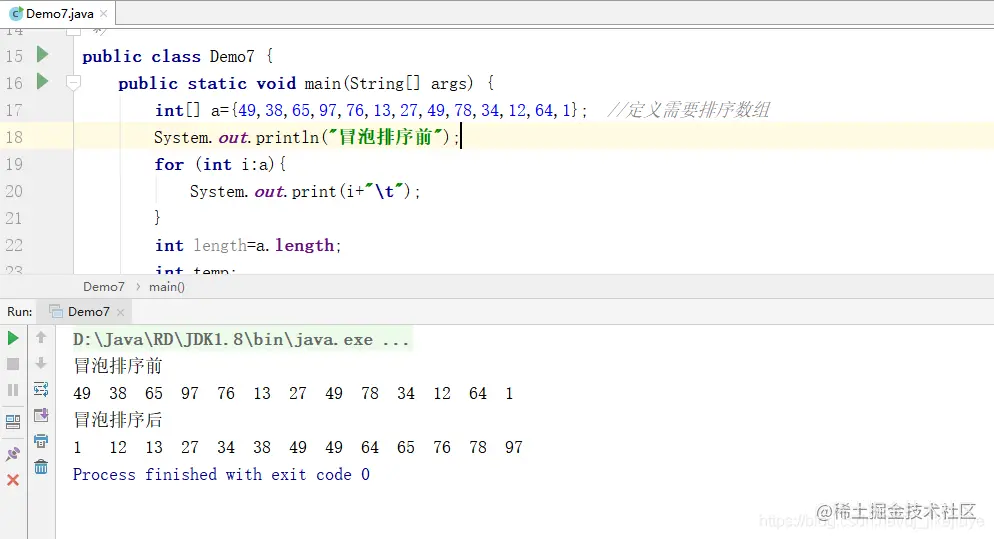Clear all console output with the trash icon
The image size is (994, 539).
(41, 467)
